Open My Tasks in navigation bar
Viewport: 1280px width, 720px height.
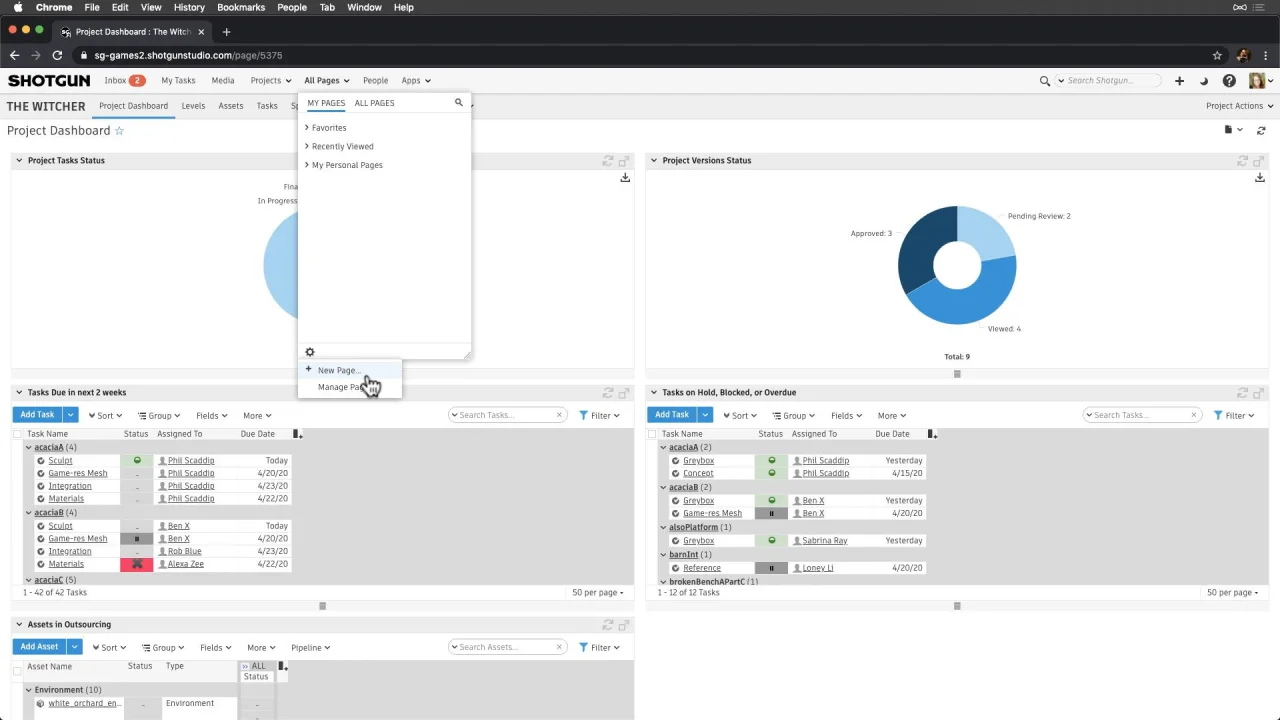[178, 80]
